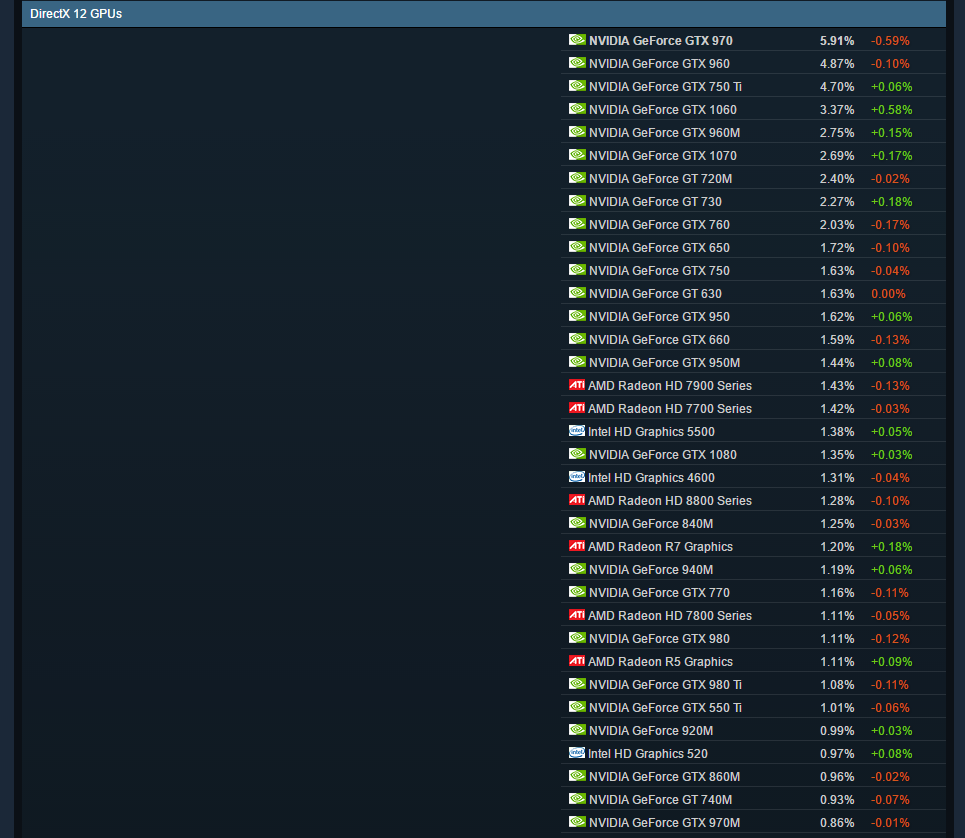Click the +0.15% change for GTX 960M
The width and height of the screenshot is (965, 838).
[891, 133]
